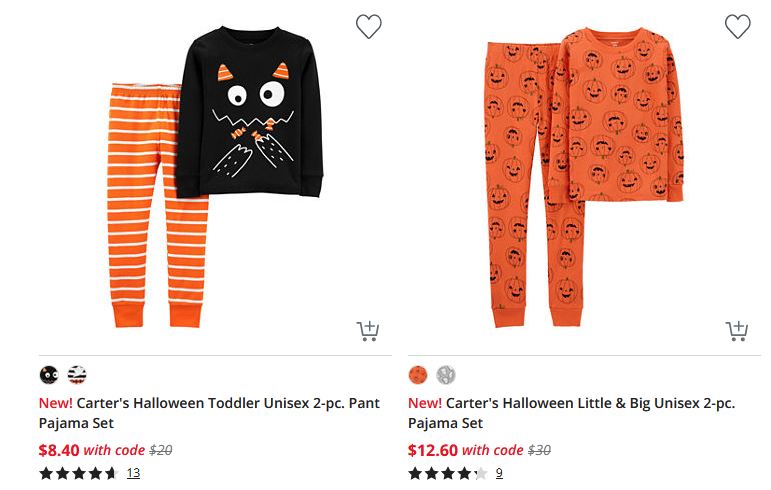
Task: Click the crossed-out $20 original price
Action: coord(160,450)
